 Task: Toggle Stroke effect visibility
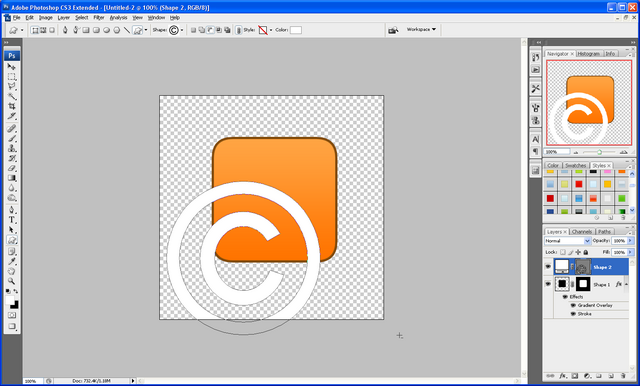(x=573, y=314)
